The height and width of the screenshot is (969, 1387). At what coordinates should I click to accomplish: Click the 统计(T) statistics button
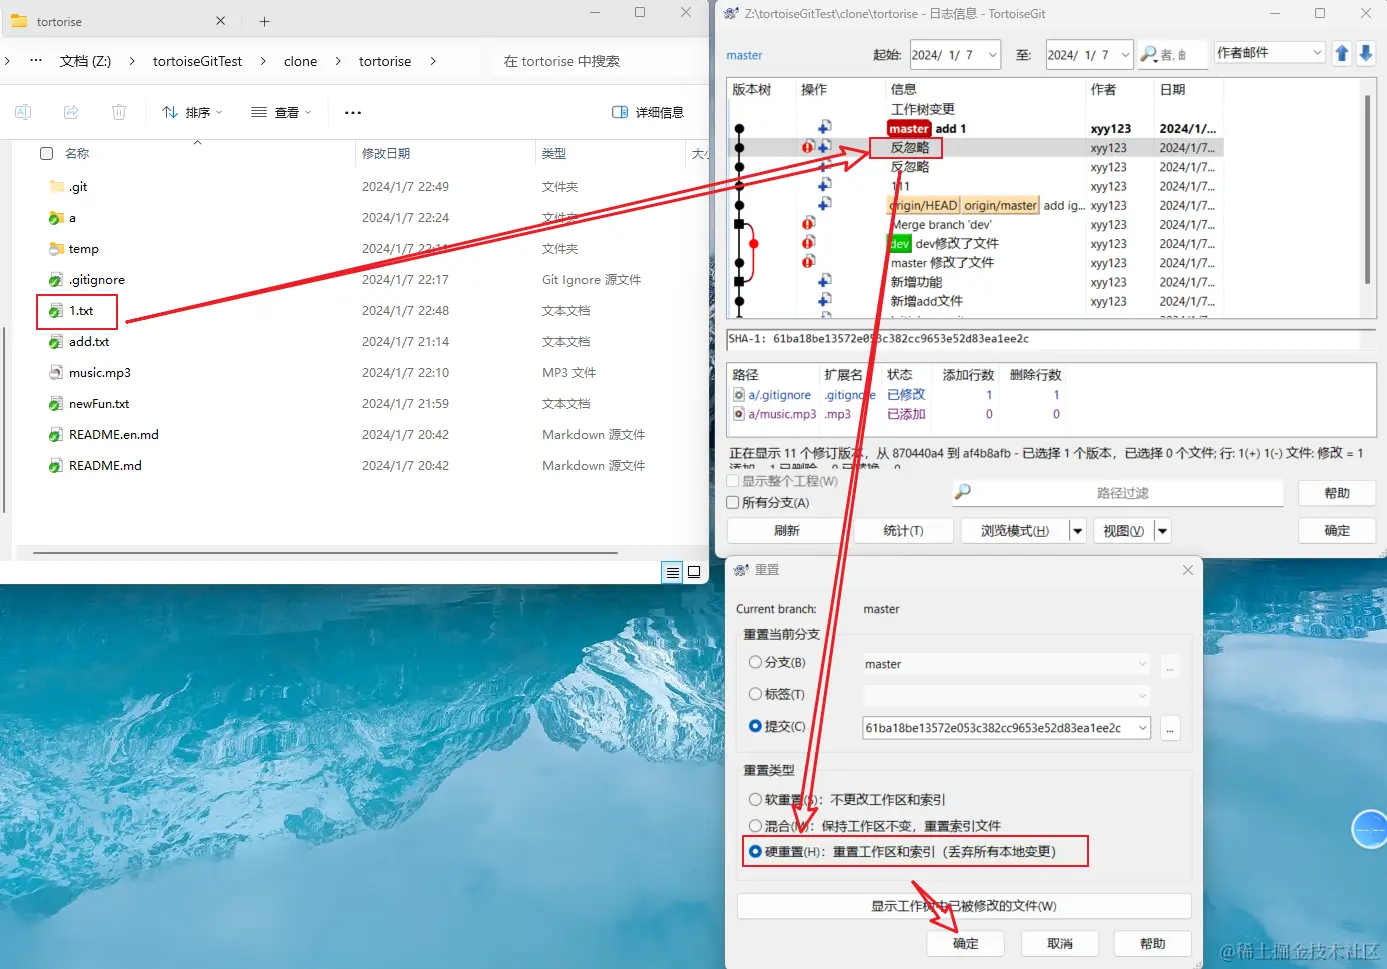tap(903, 531)
